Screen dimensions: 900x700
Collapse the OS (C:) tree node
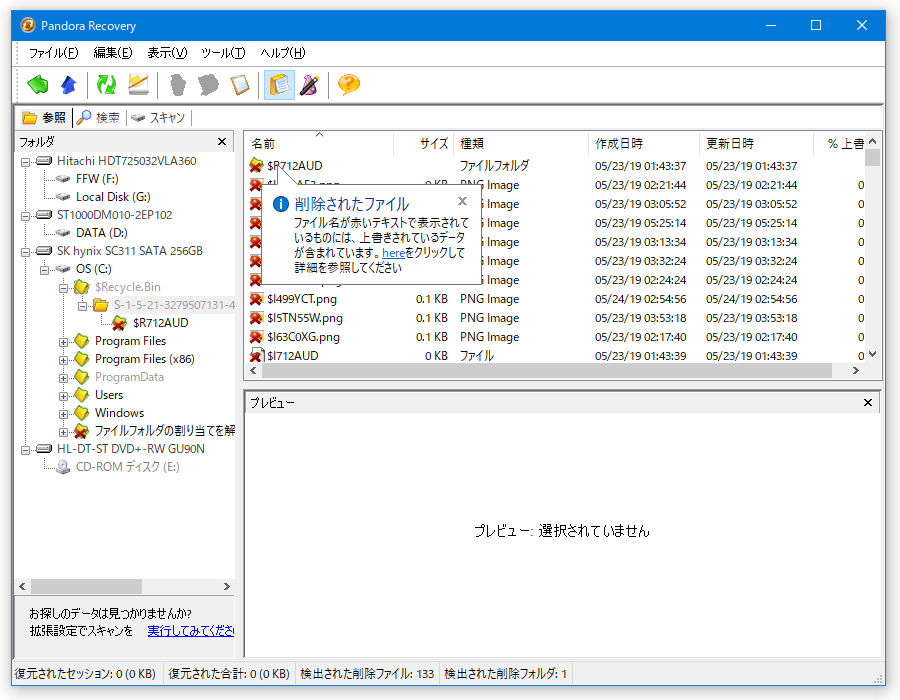44,270
